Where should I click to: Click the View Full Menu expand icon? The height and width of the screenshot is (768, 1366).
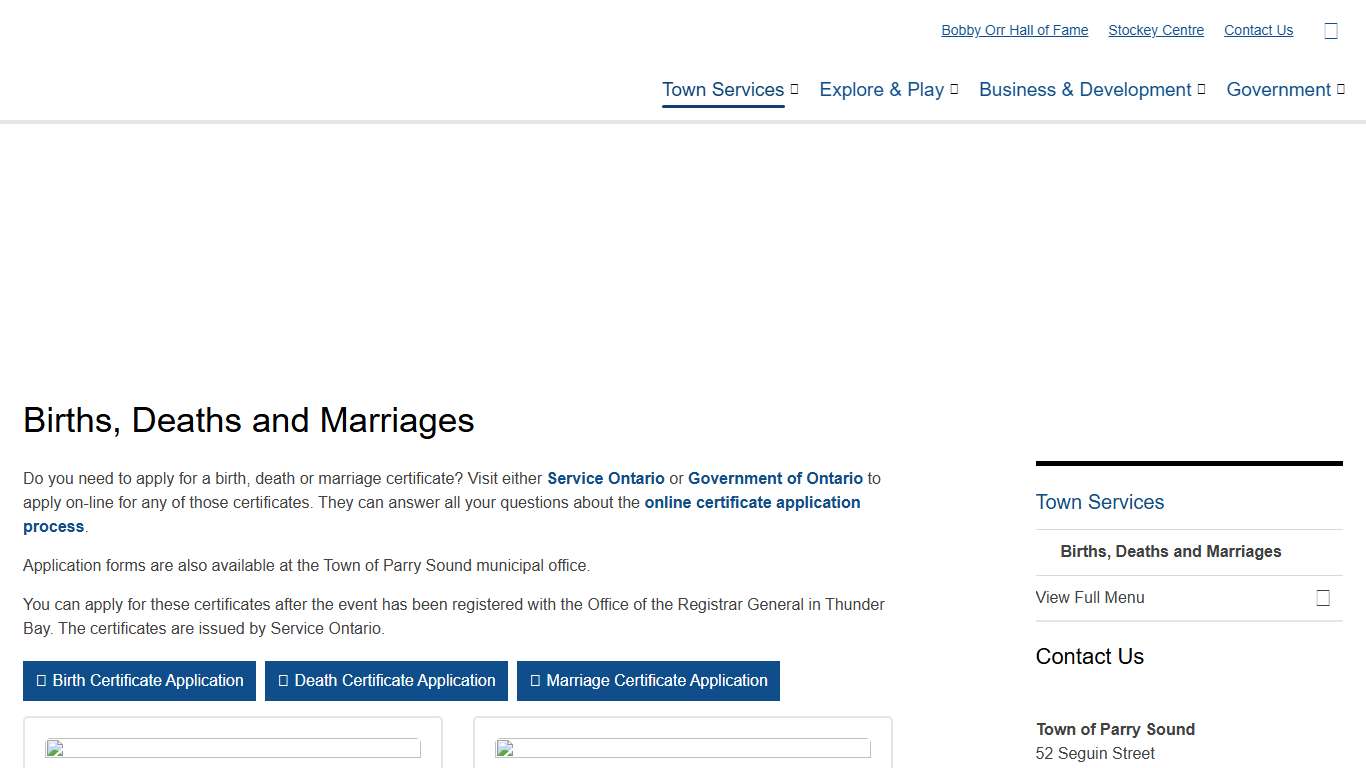tap(1323, 597)
